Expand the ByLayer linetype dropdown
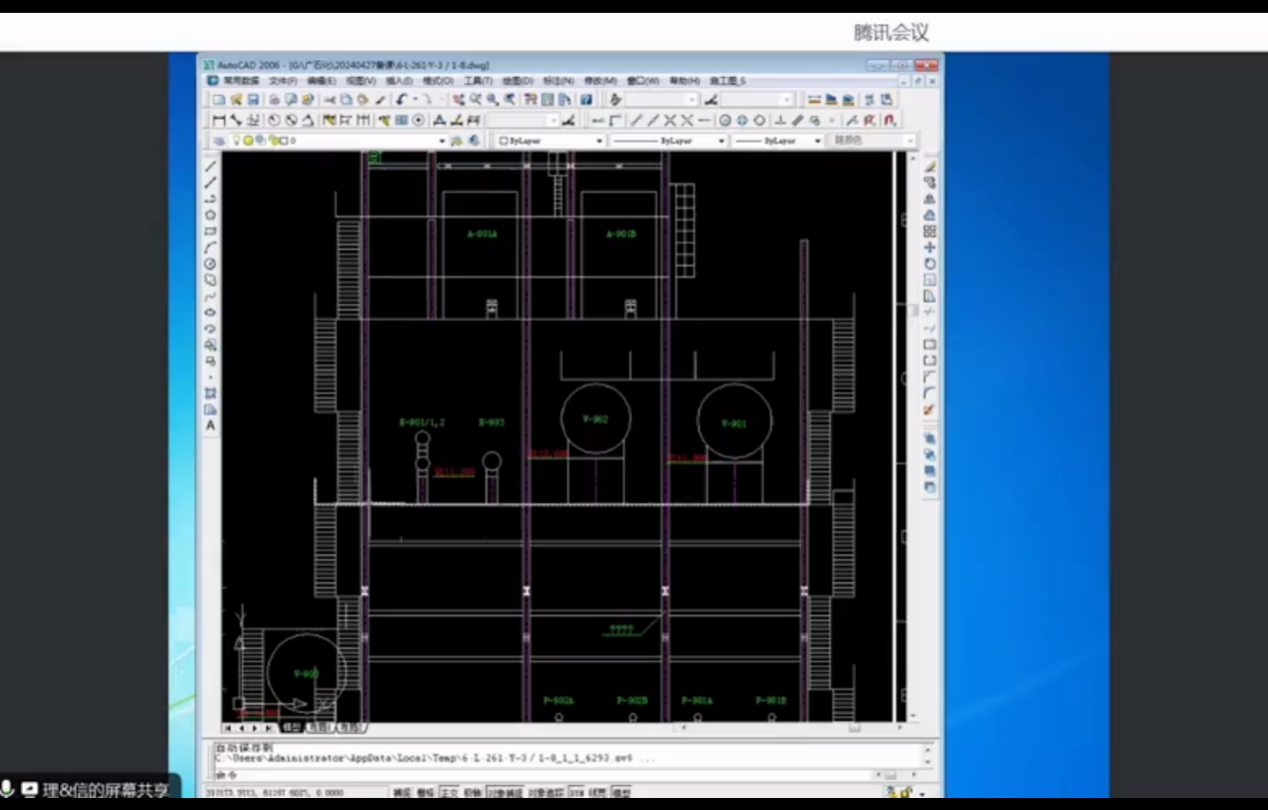 click(x=720, y=141)
